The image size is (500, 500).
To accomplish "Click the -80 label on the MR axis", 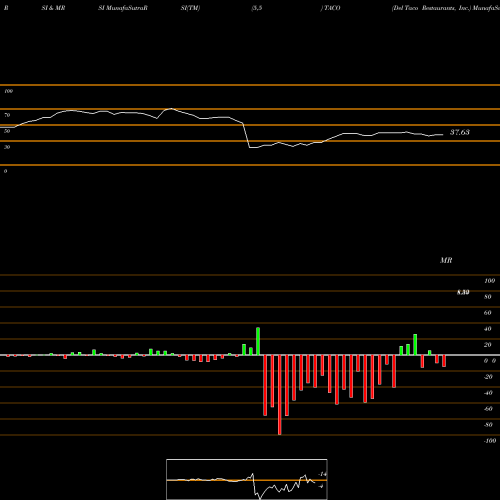I will pos(488,425).
